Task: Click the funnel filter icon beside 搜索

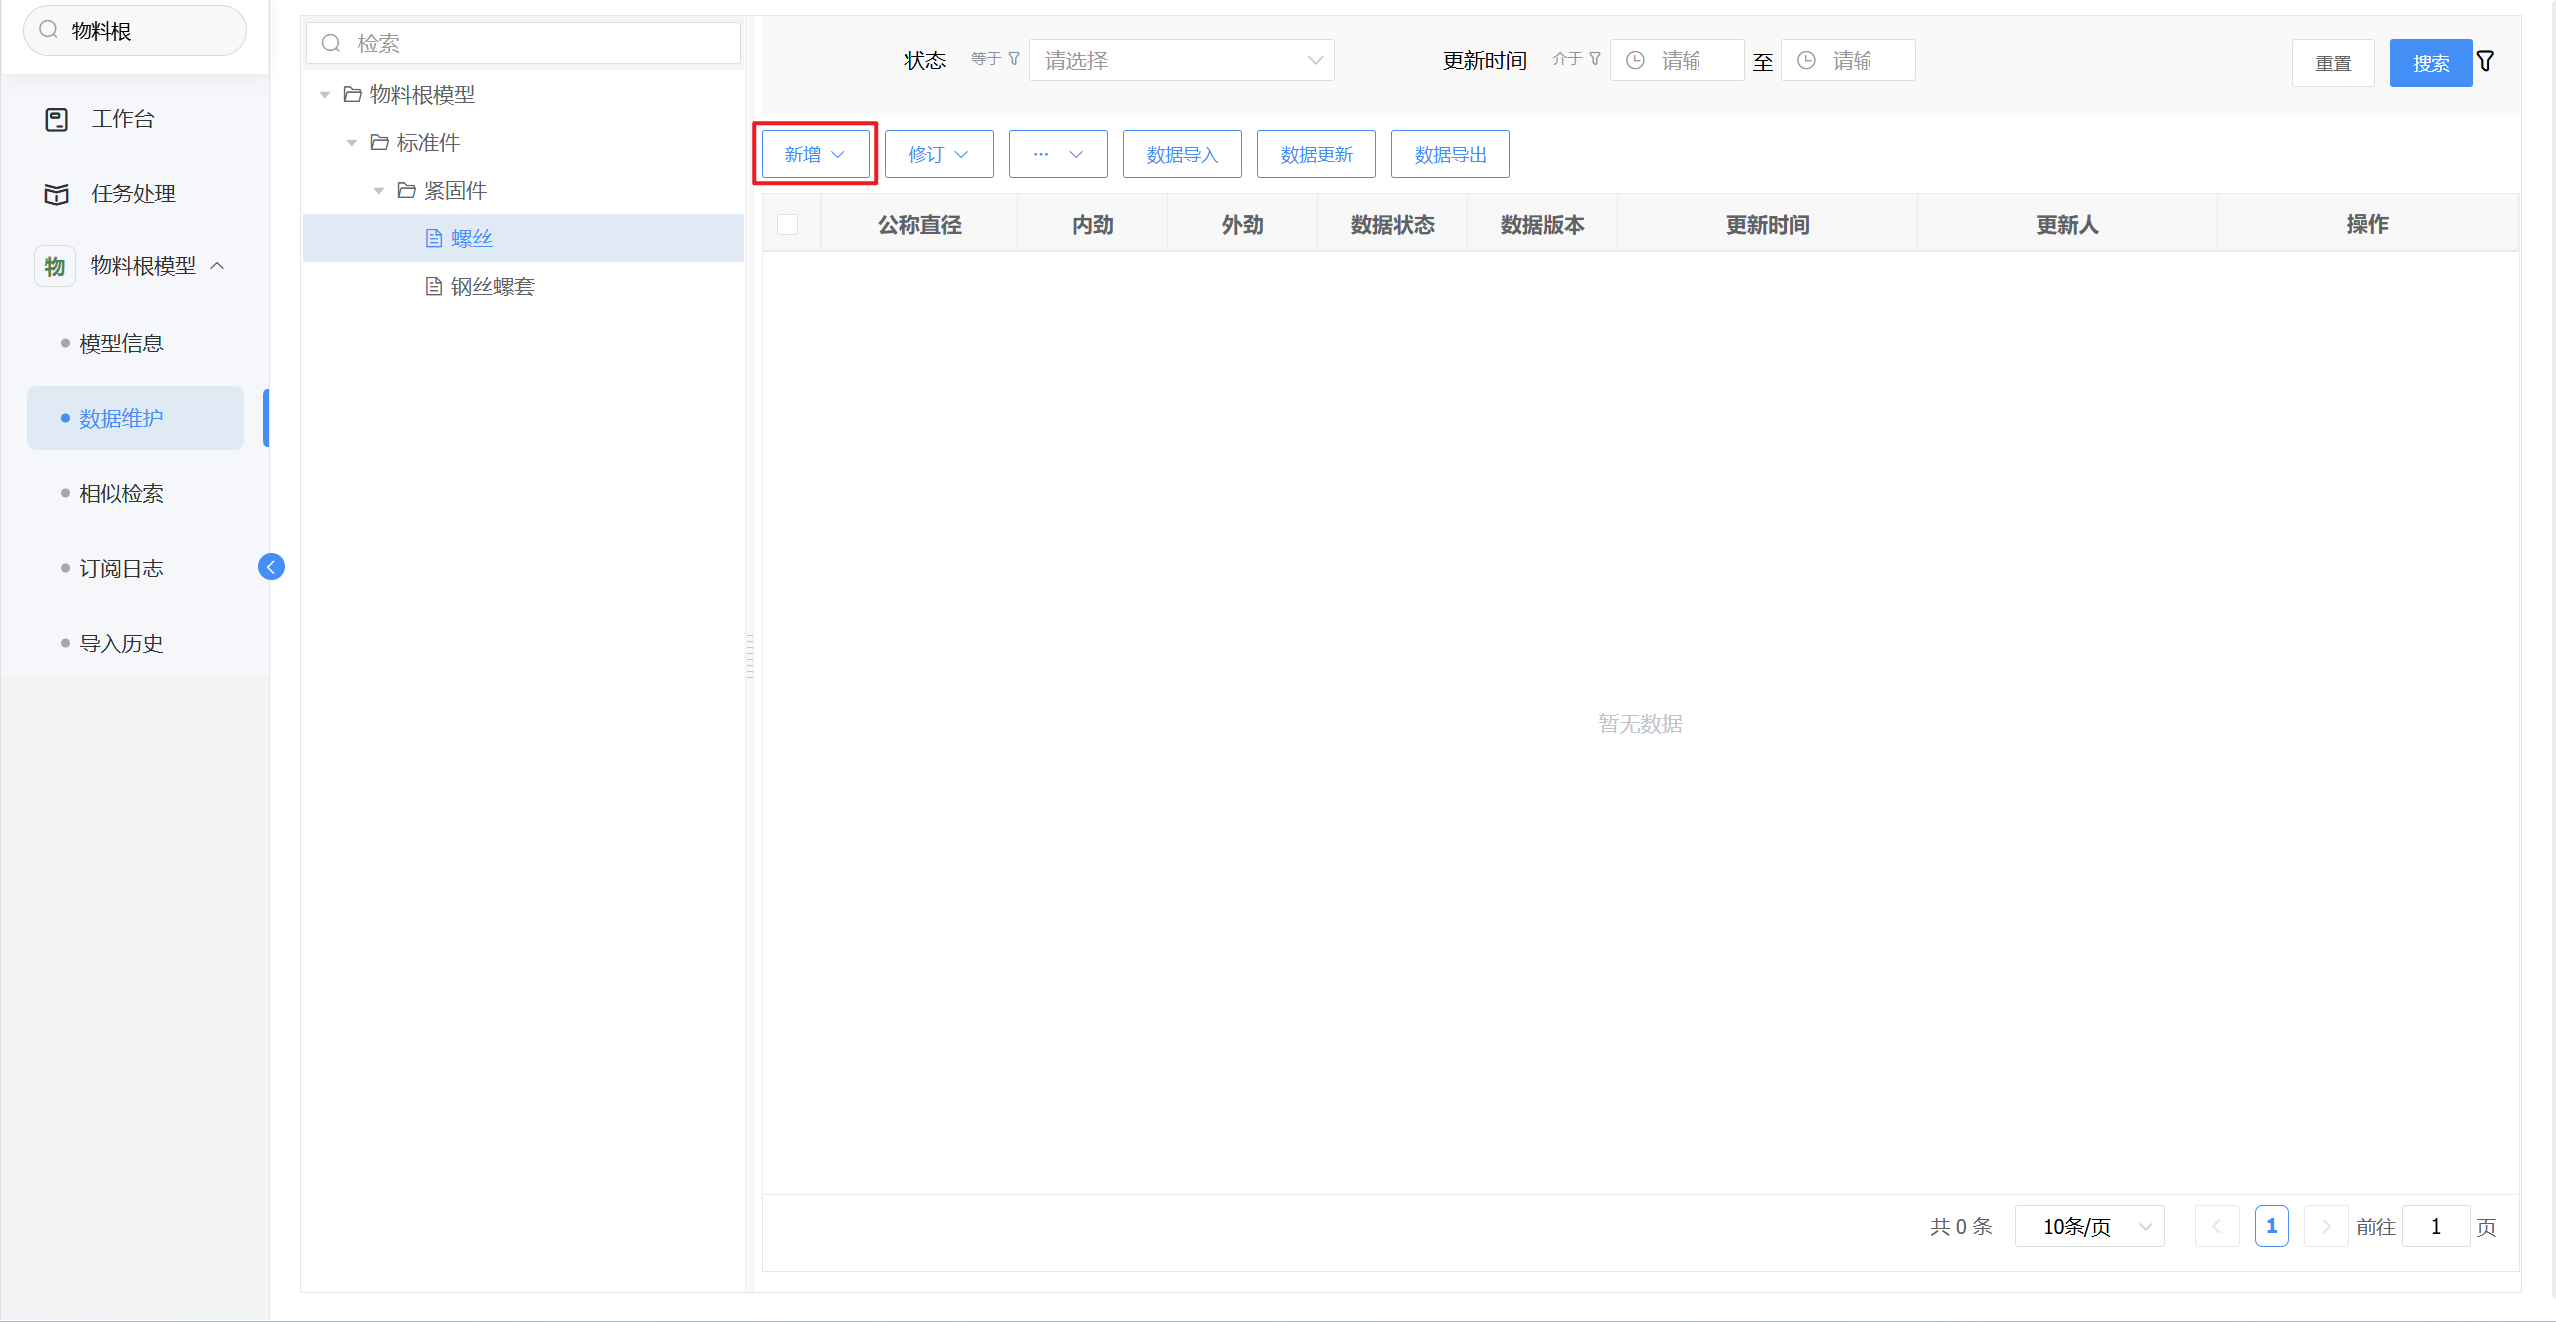Action: point(2486,62)
